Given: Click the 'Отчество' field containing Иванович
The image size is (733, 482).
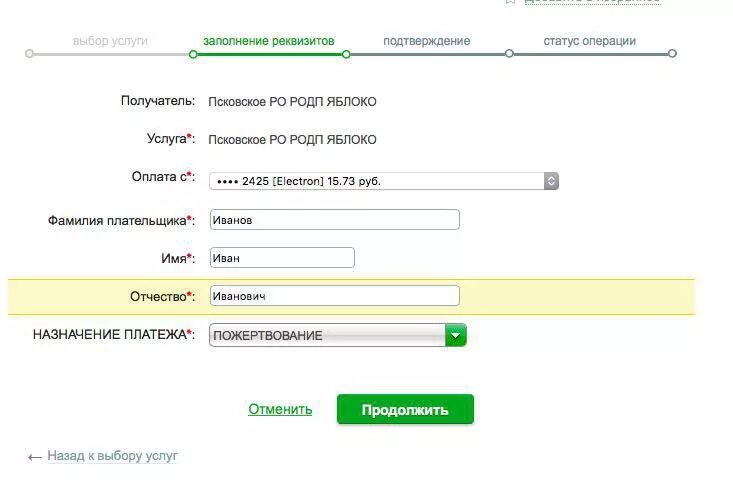Looking at the screenshot, I should (335, 296).
